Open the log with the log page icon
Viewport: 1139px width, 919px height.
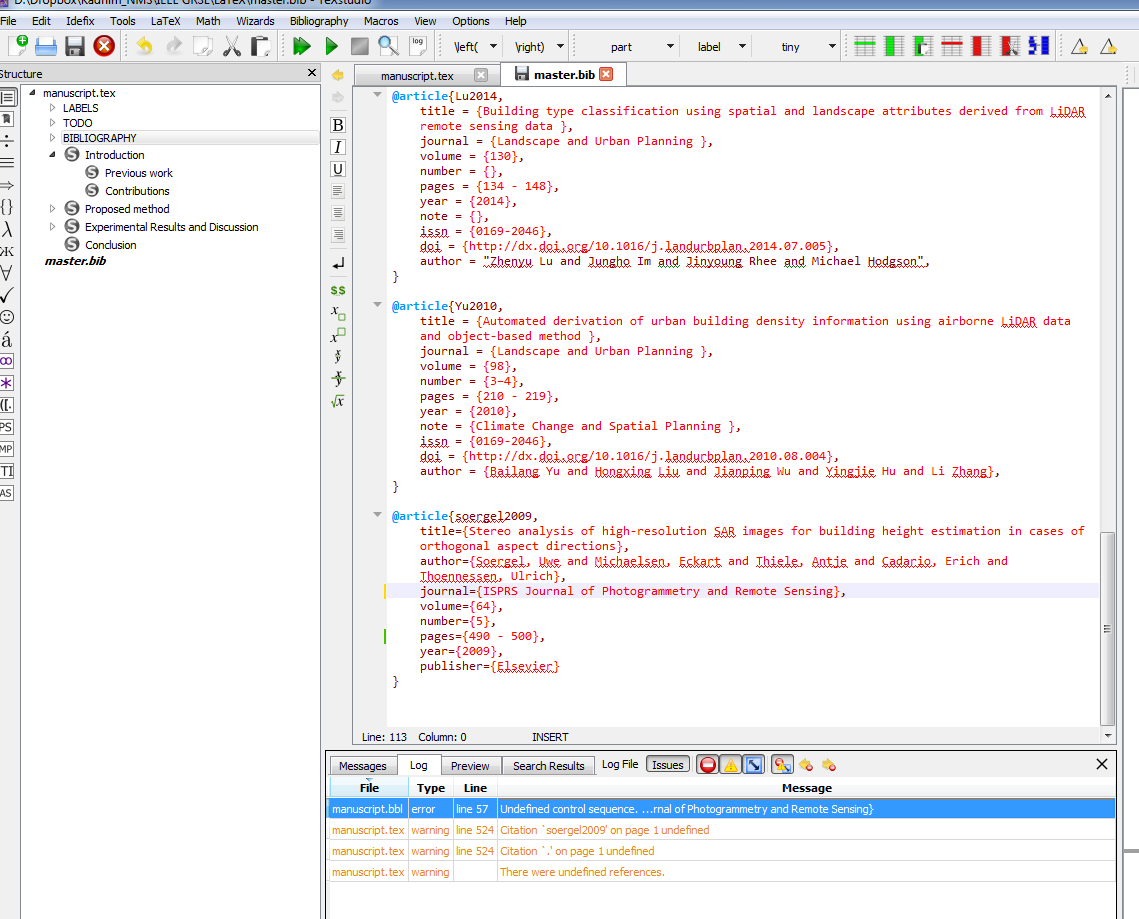click(x=418, y=46)
